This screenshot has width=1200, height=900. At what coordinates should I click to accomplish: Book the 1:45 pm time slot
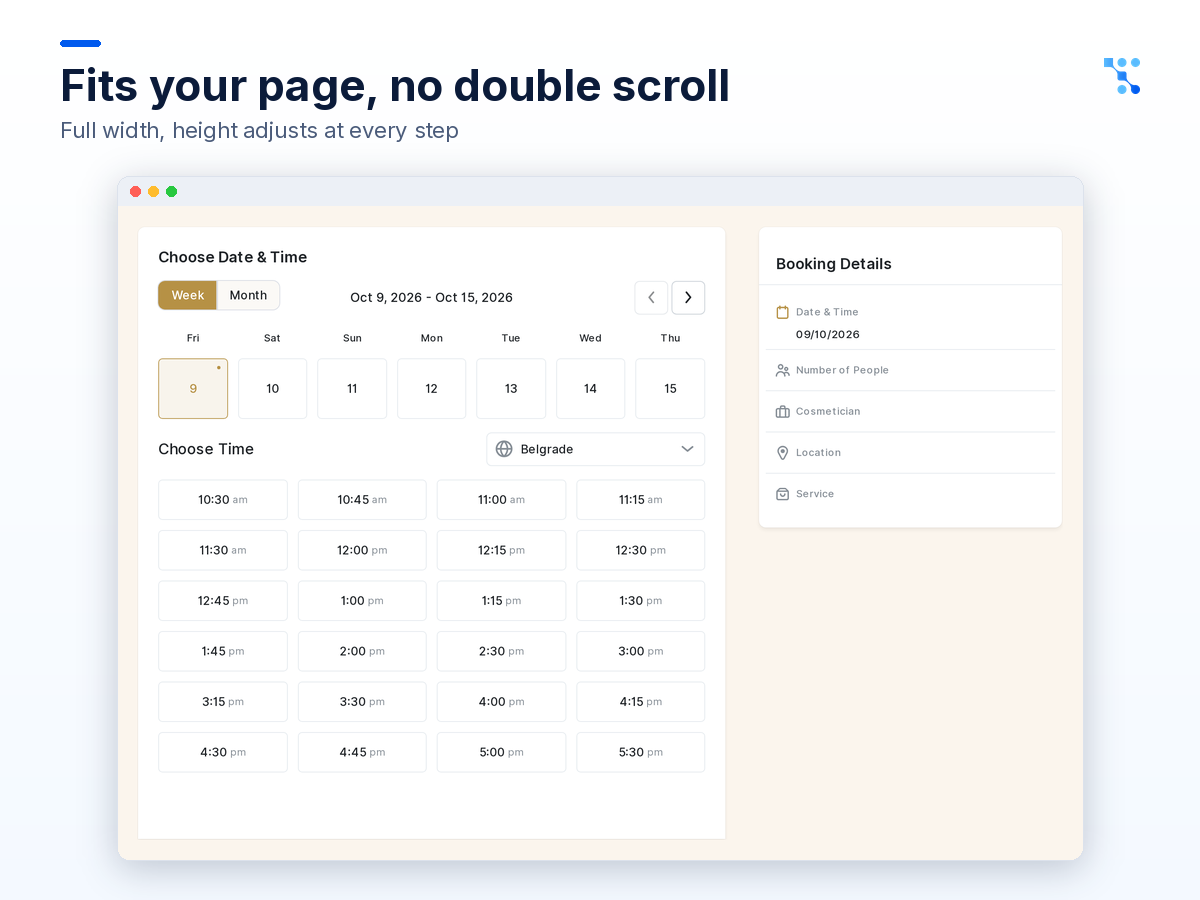(x=223, y=651)
